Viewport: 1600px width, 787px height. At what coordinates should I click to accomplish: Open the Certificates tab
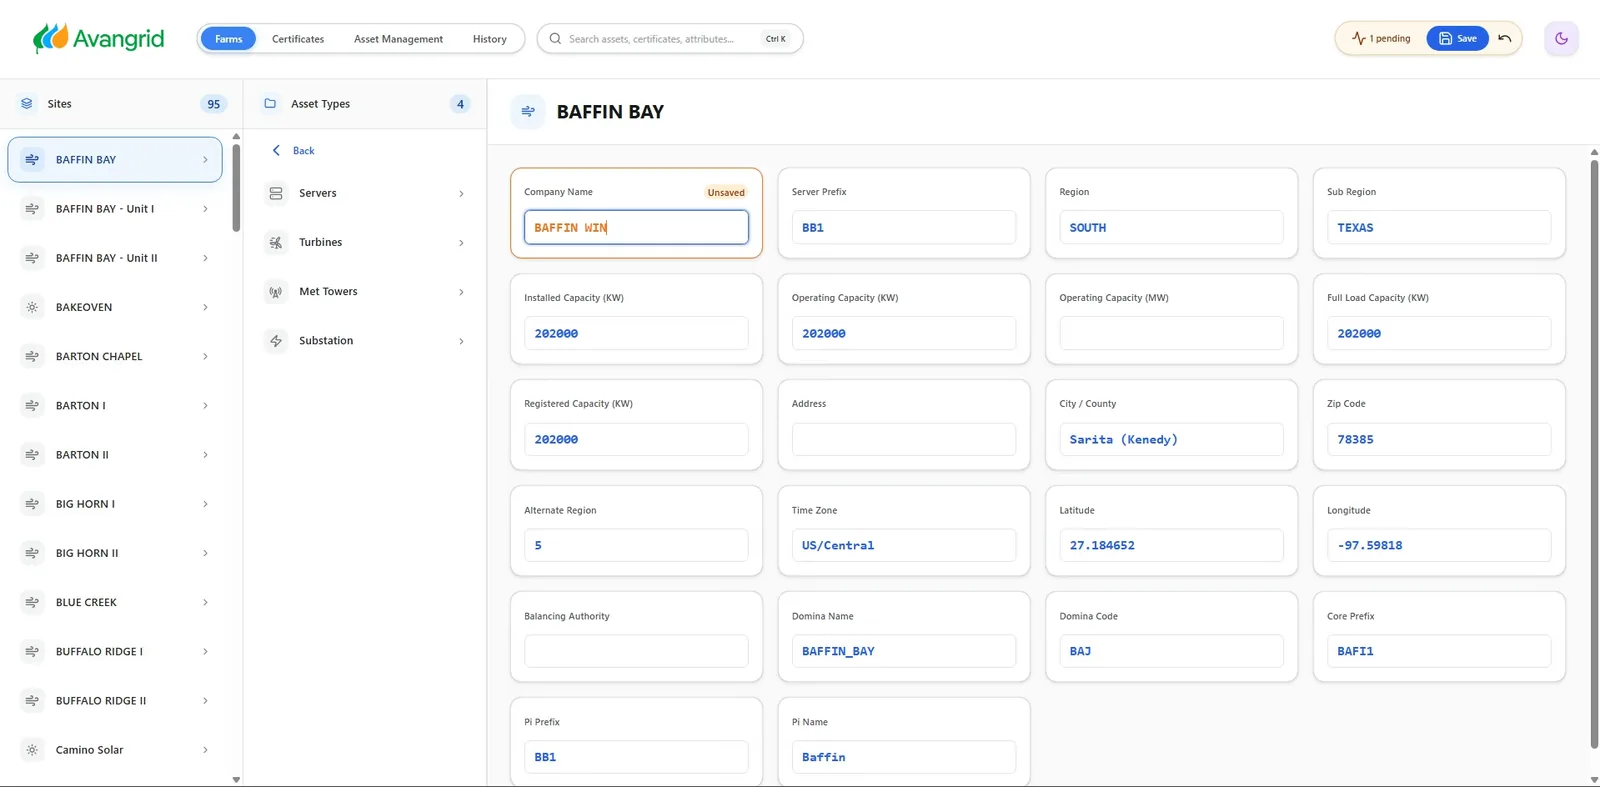[298, 39]
